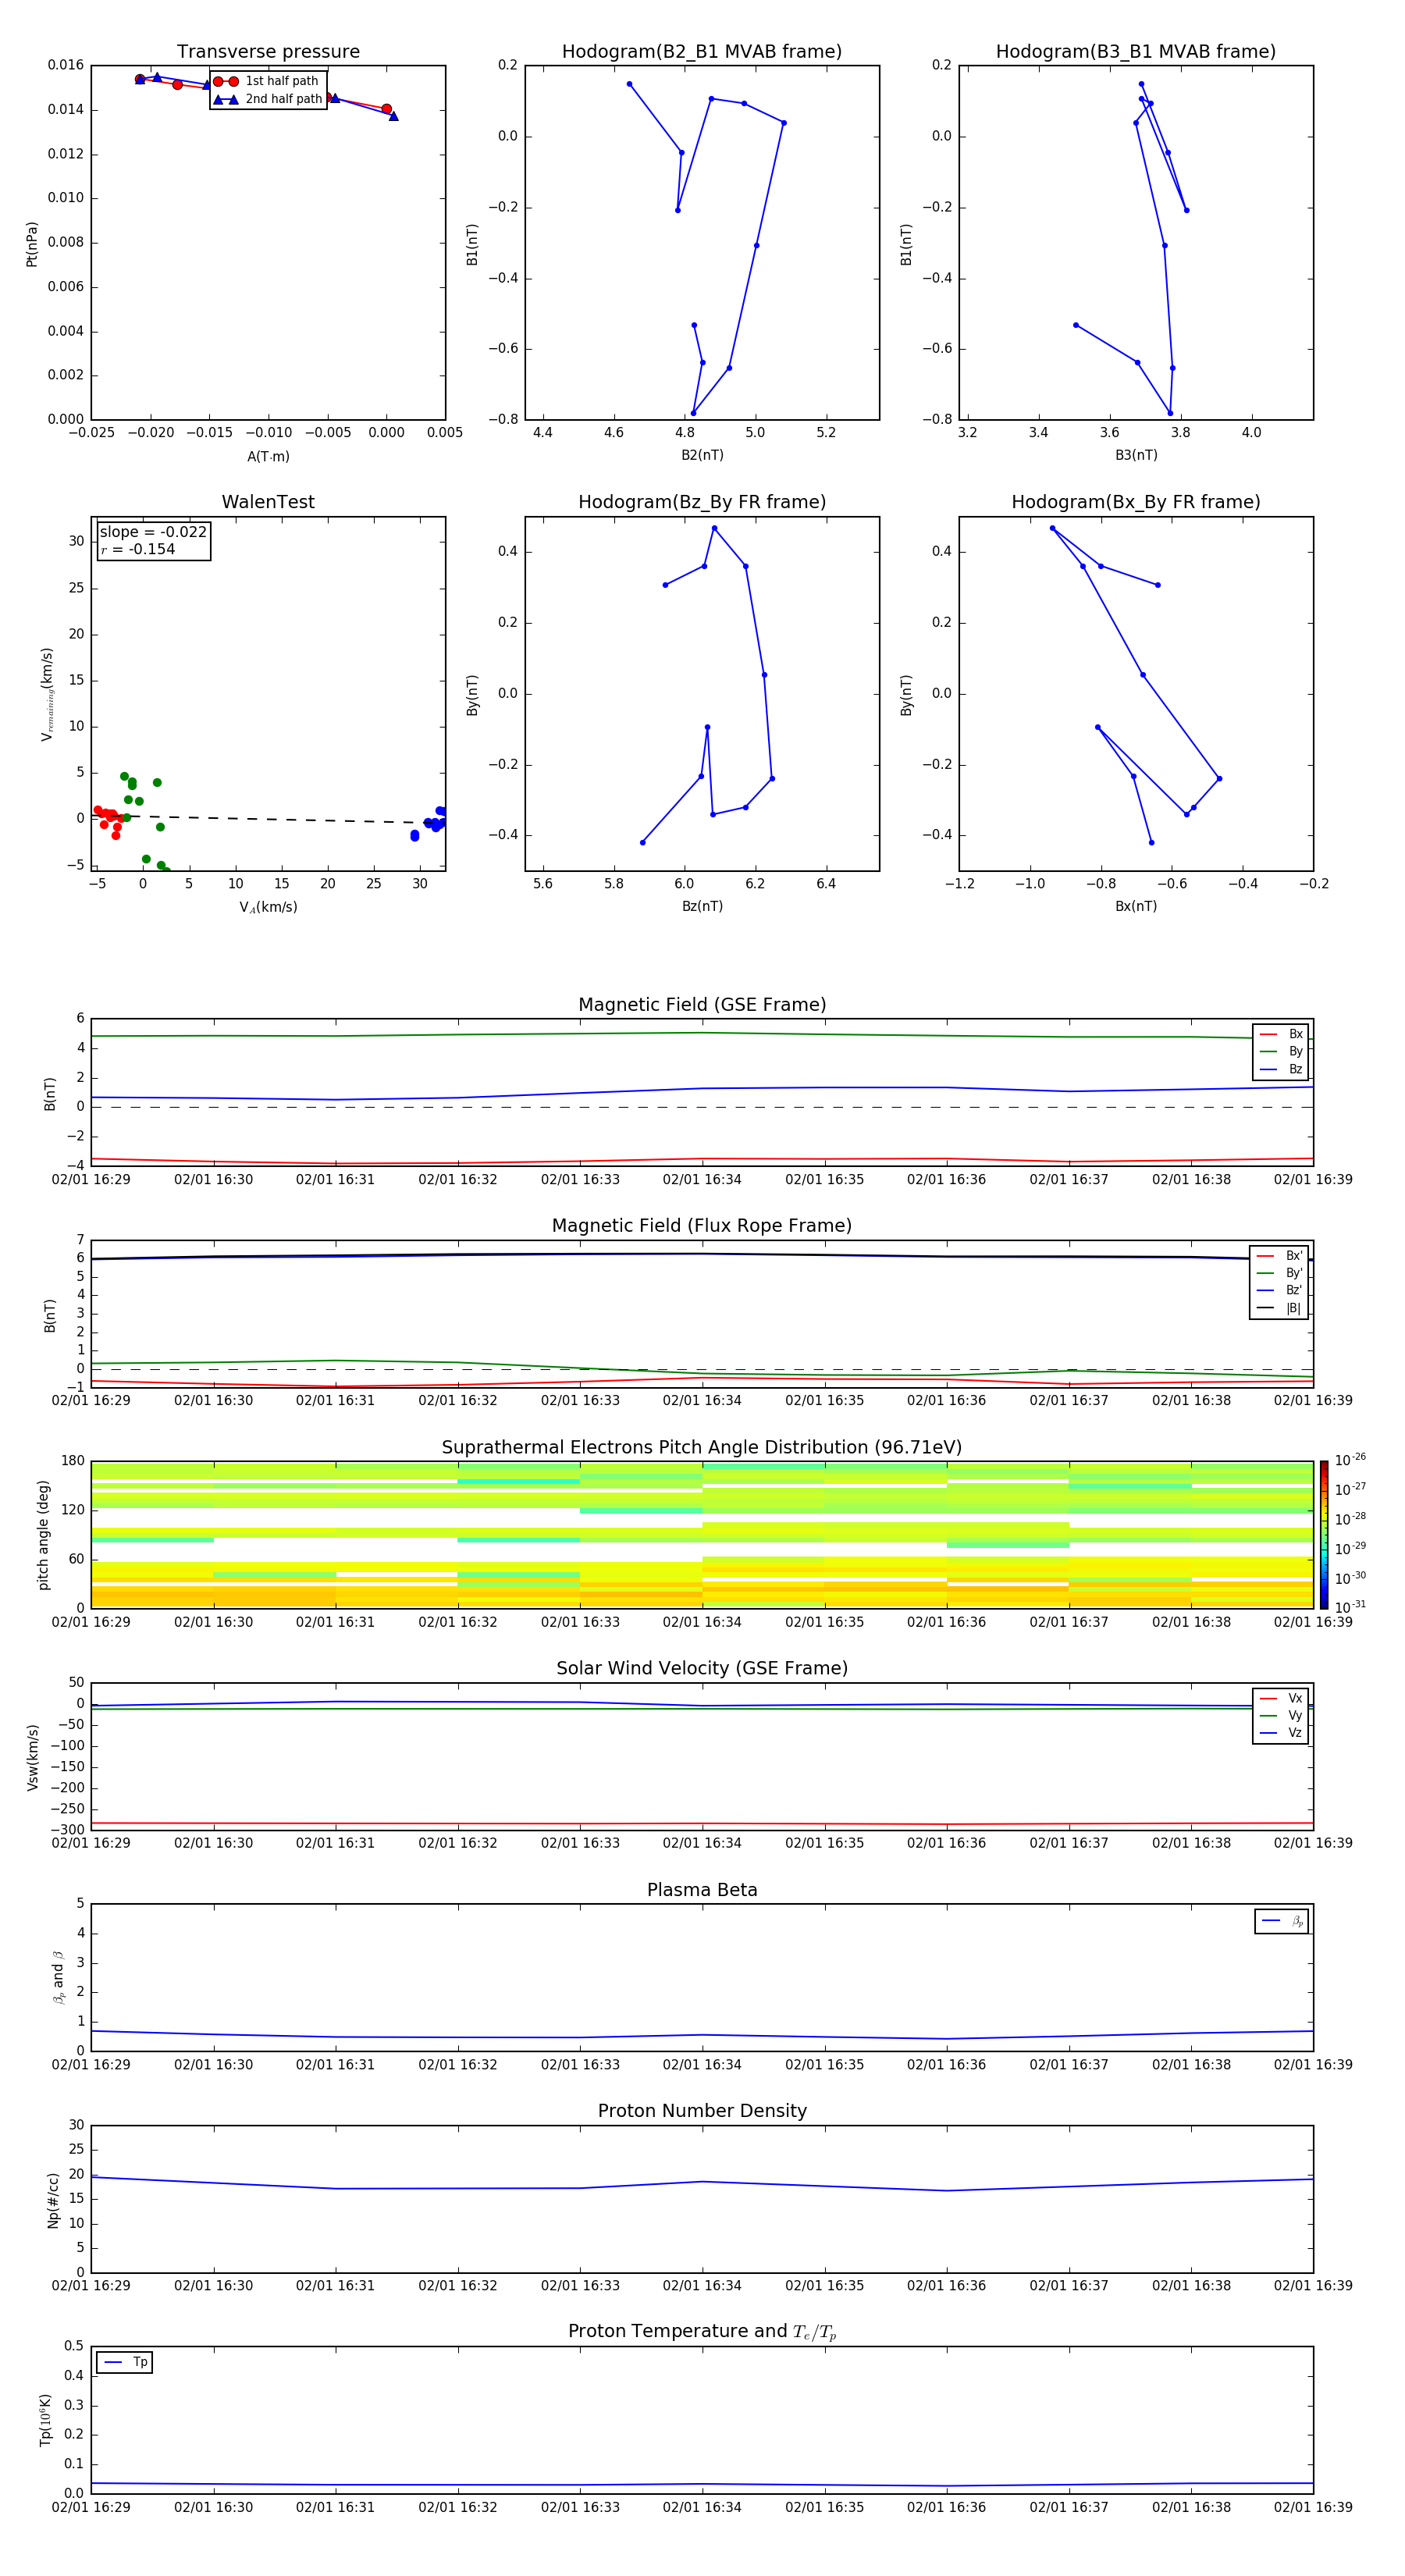Click the 'Hodogram(Bx_By FR frame)' title
The width and height of the screenshot is (1405, 2576).
point(1136,502)
